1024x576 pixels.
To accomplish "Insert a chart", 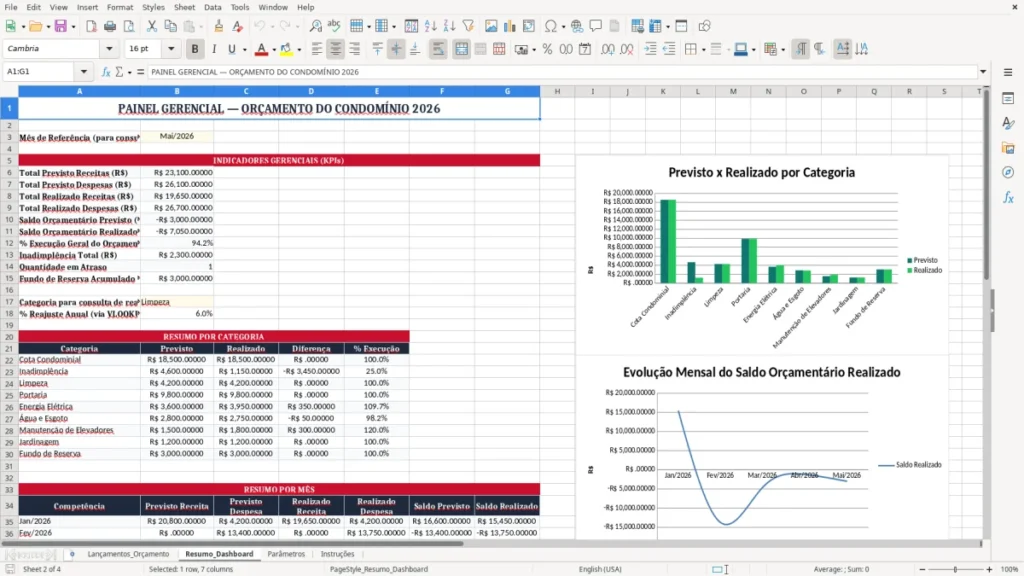I will pos(510,26).
